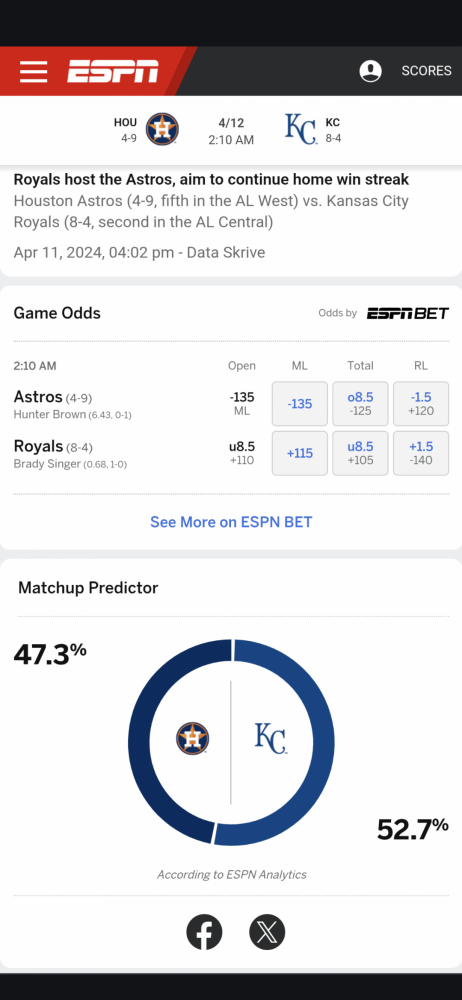Viewport: 462px width, 1000px height.
Task: Open the Royals host the Astros article headline
Action: click(x=211, y=179)
